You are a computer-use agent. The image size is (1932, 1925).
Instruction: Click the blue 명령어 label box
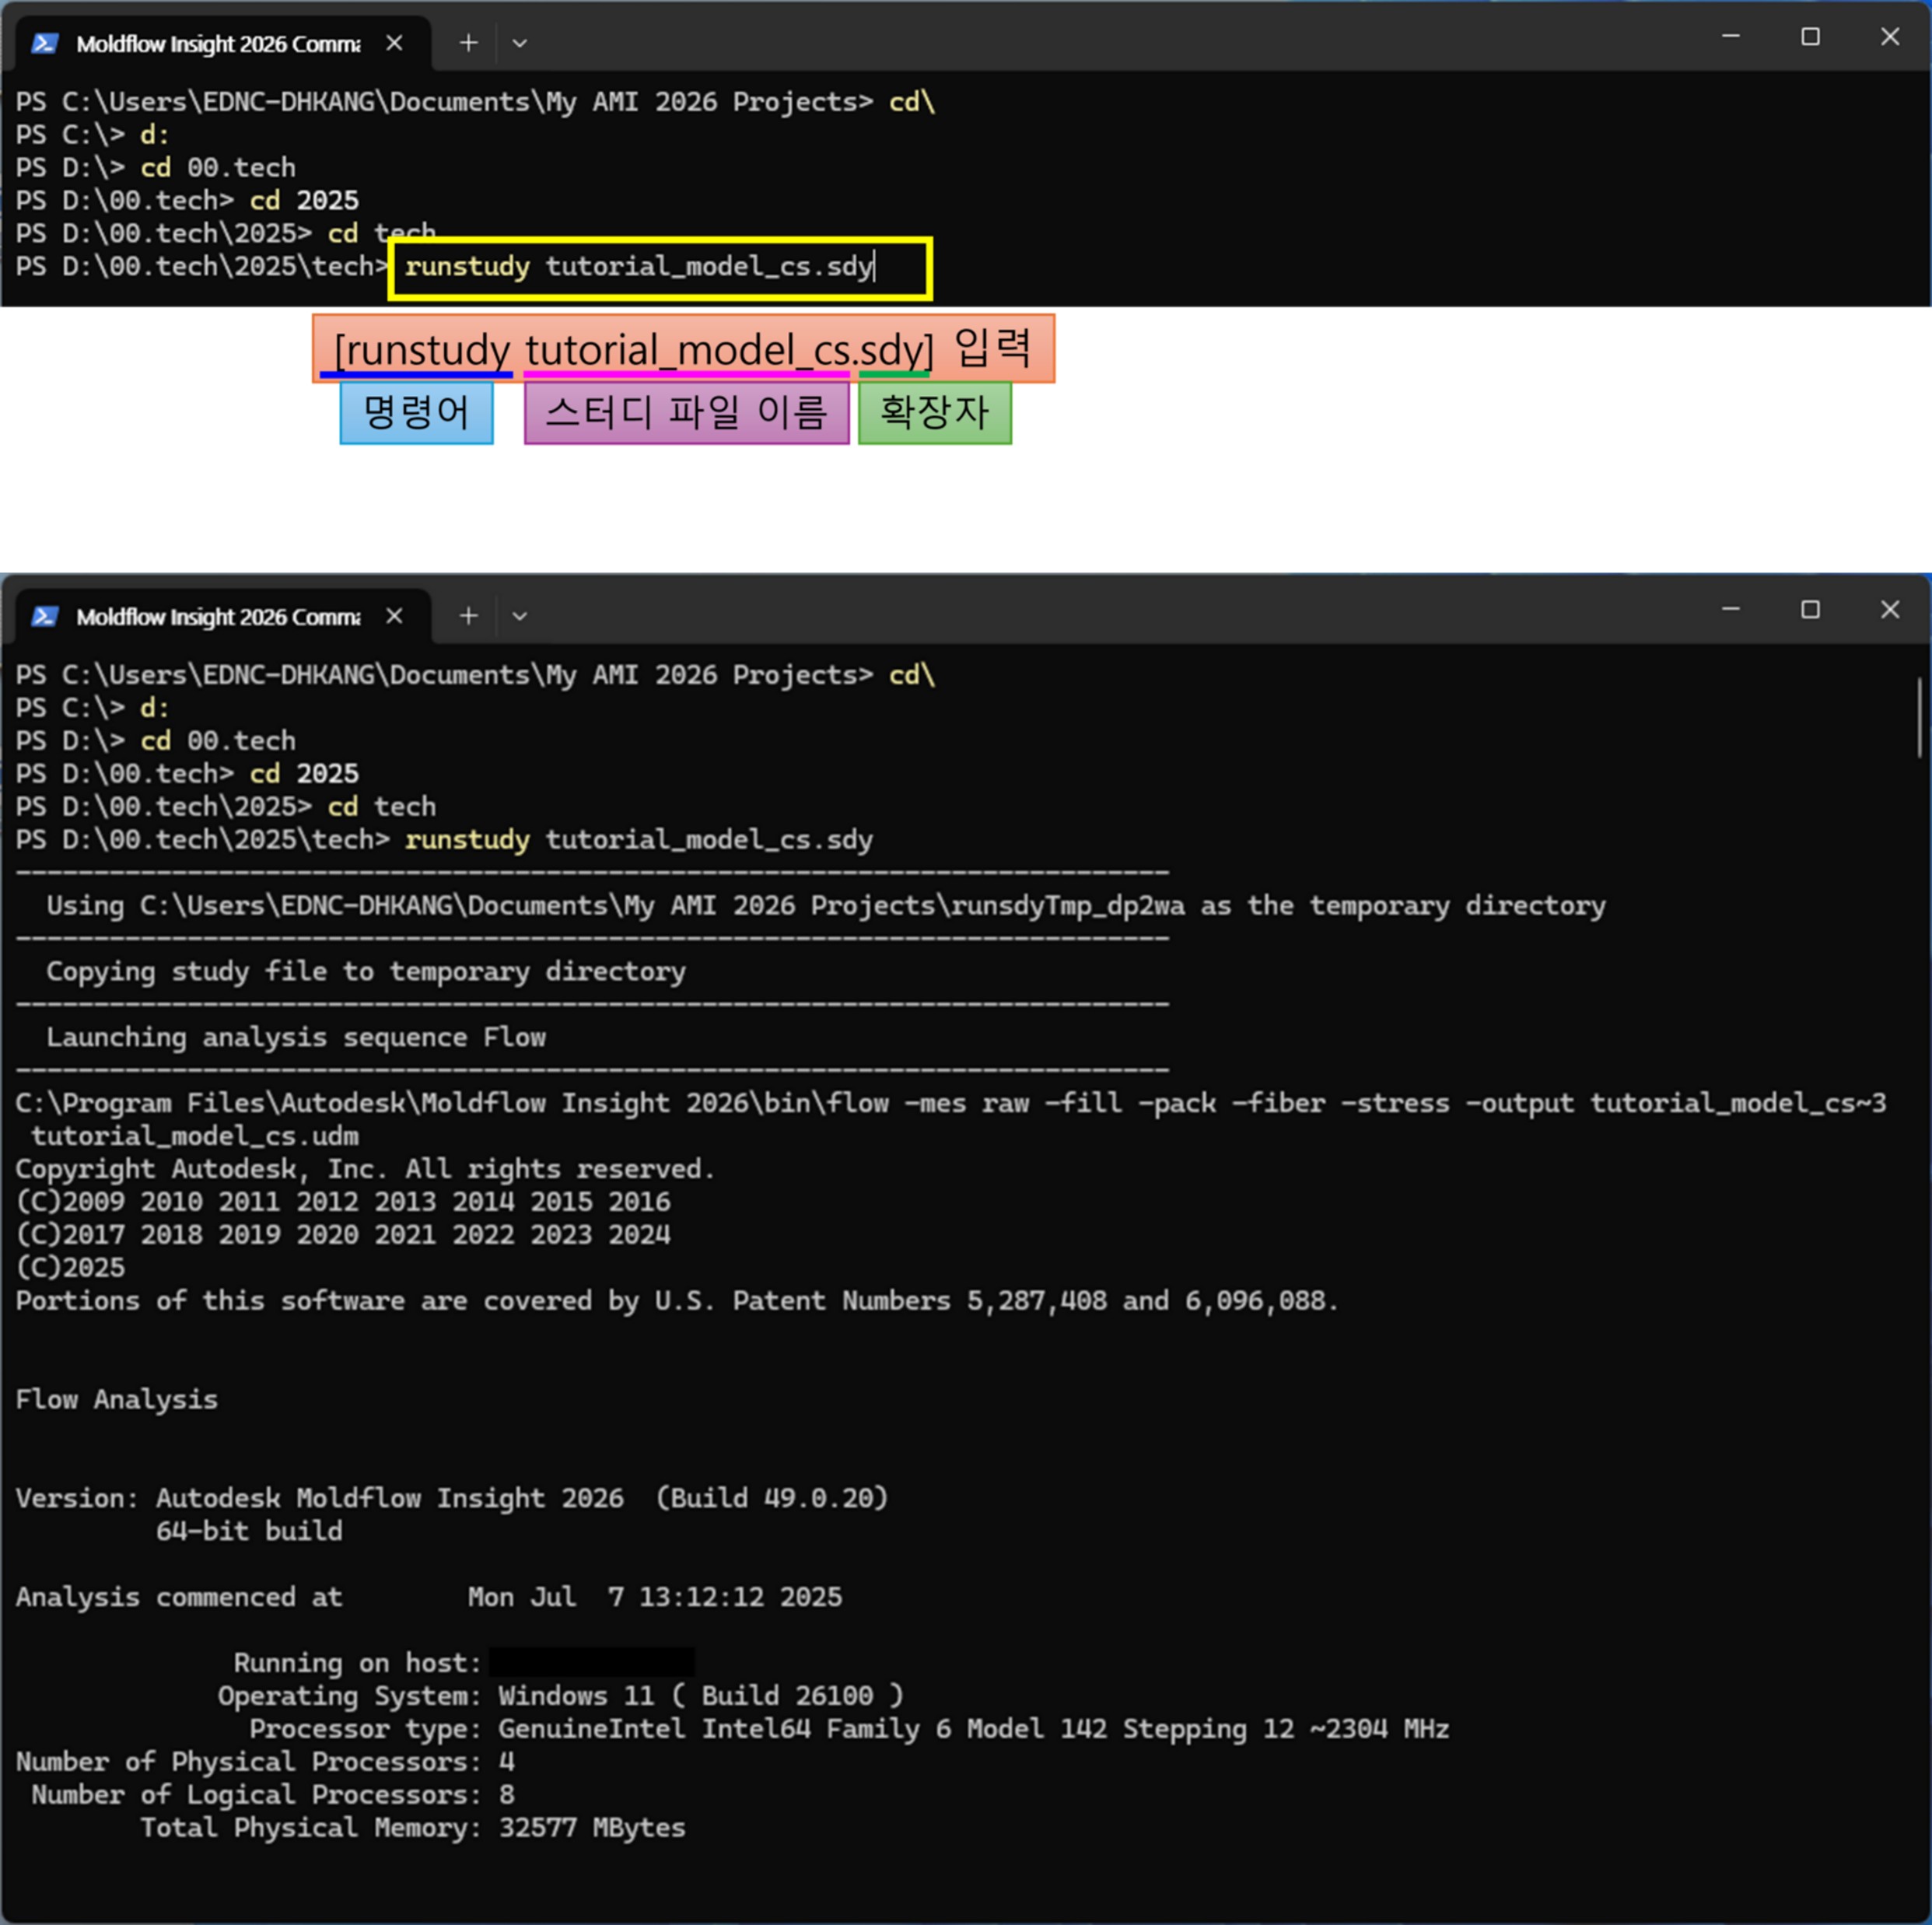416,413
